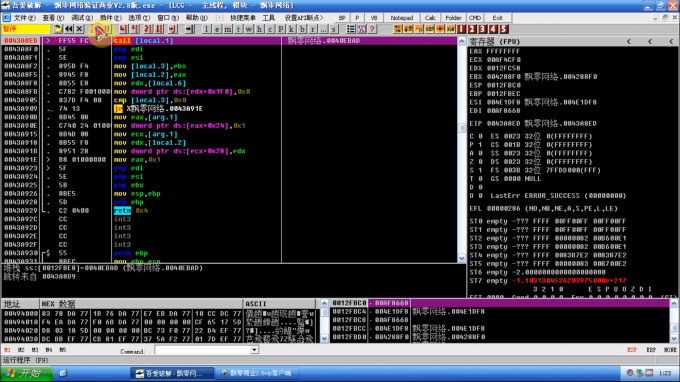Screen dimensions: 680x382
Task: Select the M1 memory bookmark
Action: 7,350
